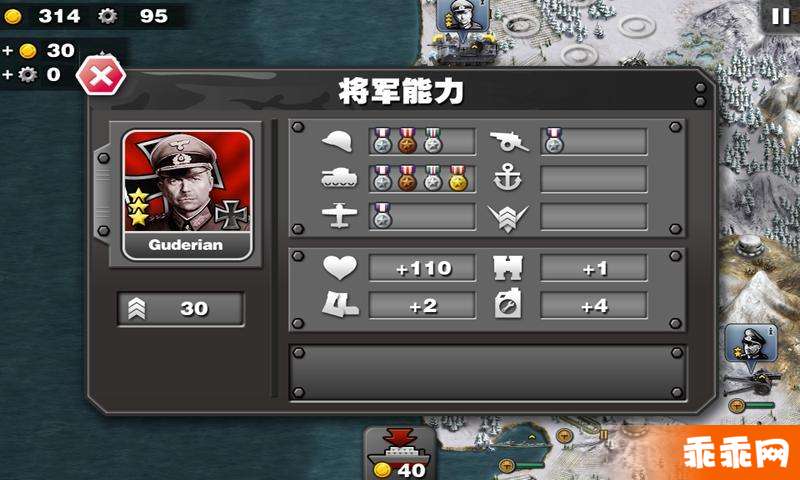The width and height of the screenshot is (800, 480).
Task: Click the infantry helmet icon
Action: point(337,141)
